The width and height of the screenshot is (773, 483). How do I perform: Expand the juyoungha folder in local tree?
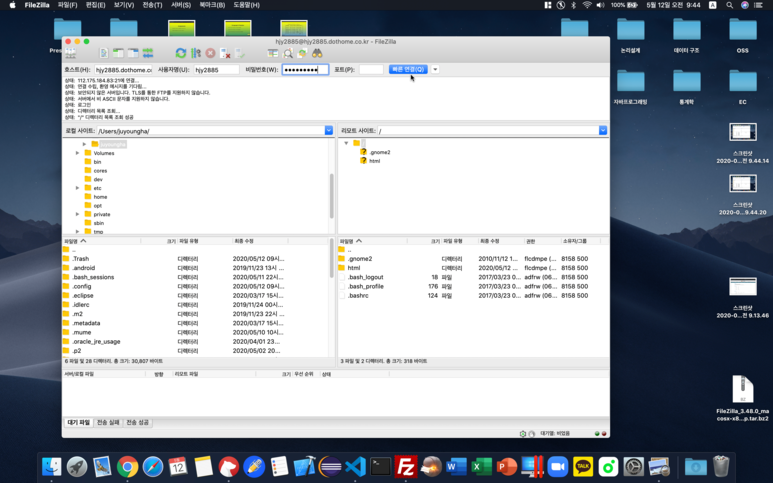(x=84, y=144)
